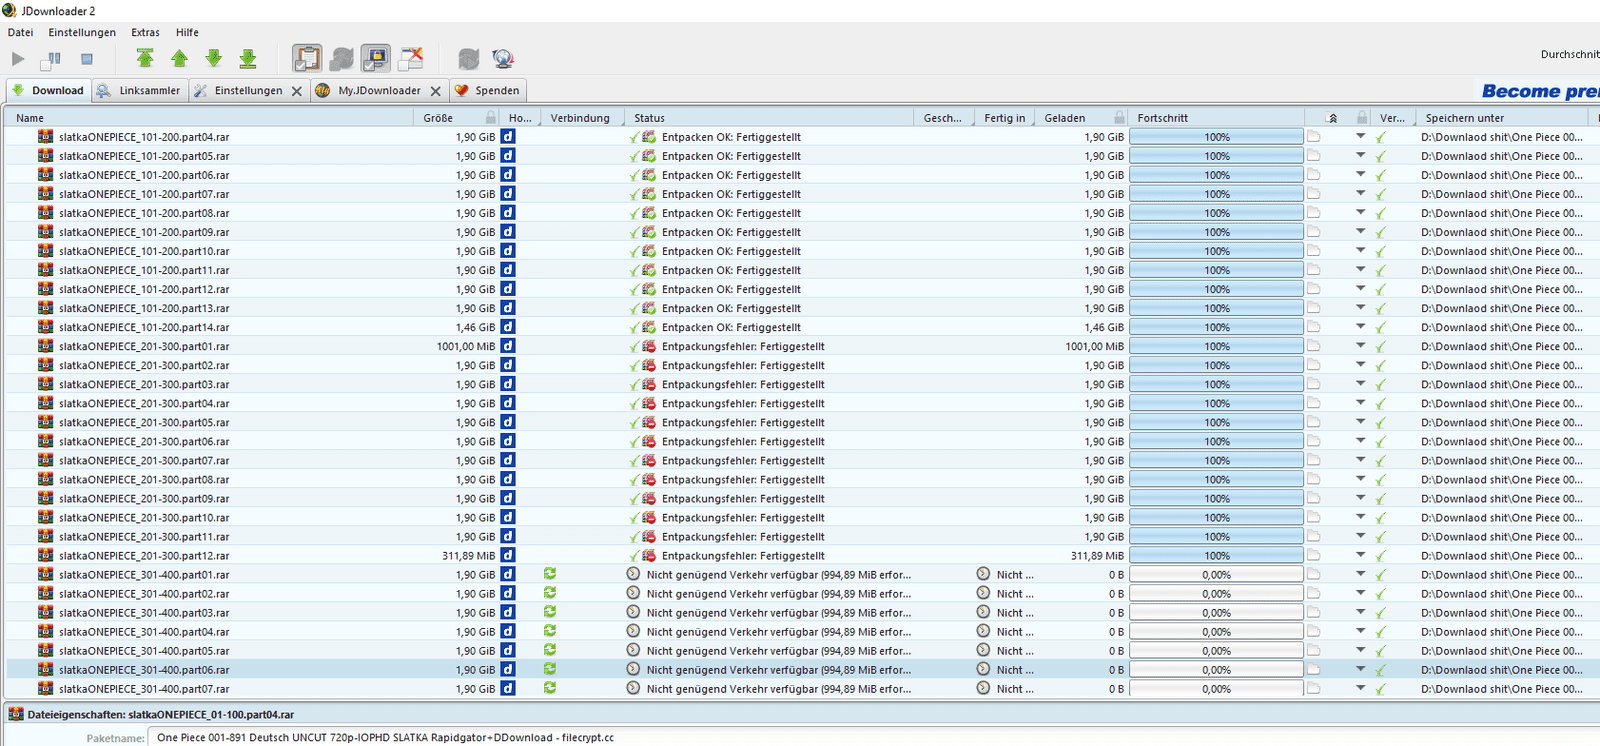Open the Einstellungen menu in menu bar
The image size is (1600, 746).
[x=82, y=32]
